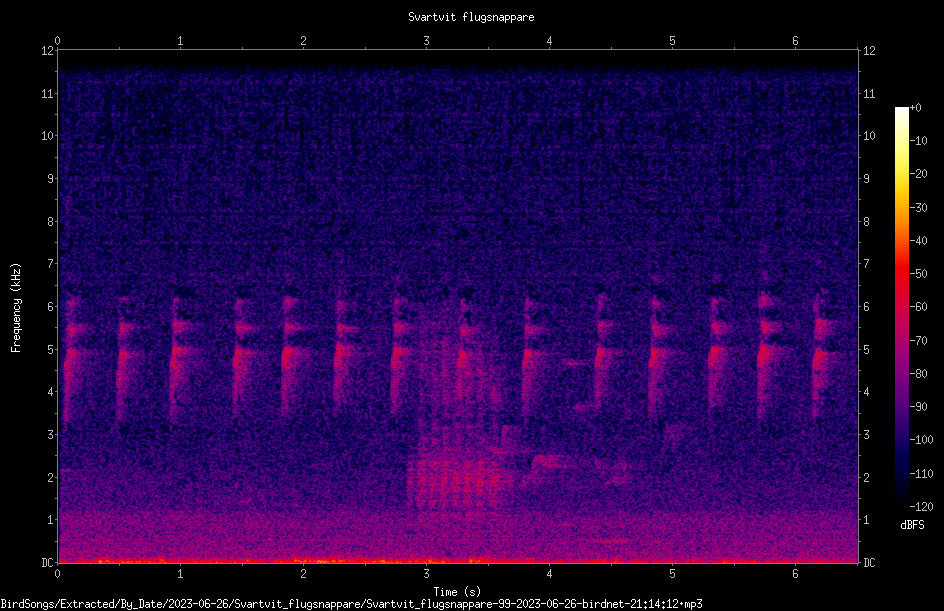Click the '6' tick on the left frequency axis

point(51,306)
